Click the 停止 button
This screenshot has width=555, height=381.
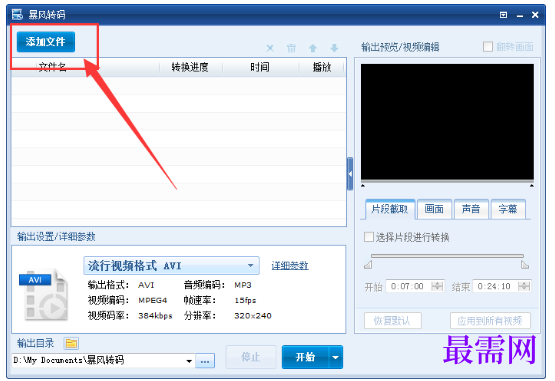coord(251,357)
